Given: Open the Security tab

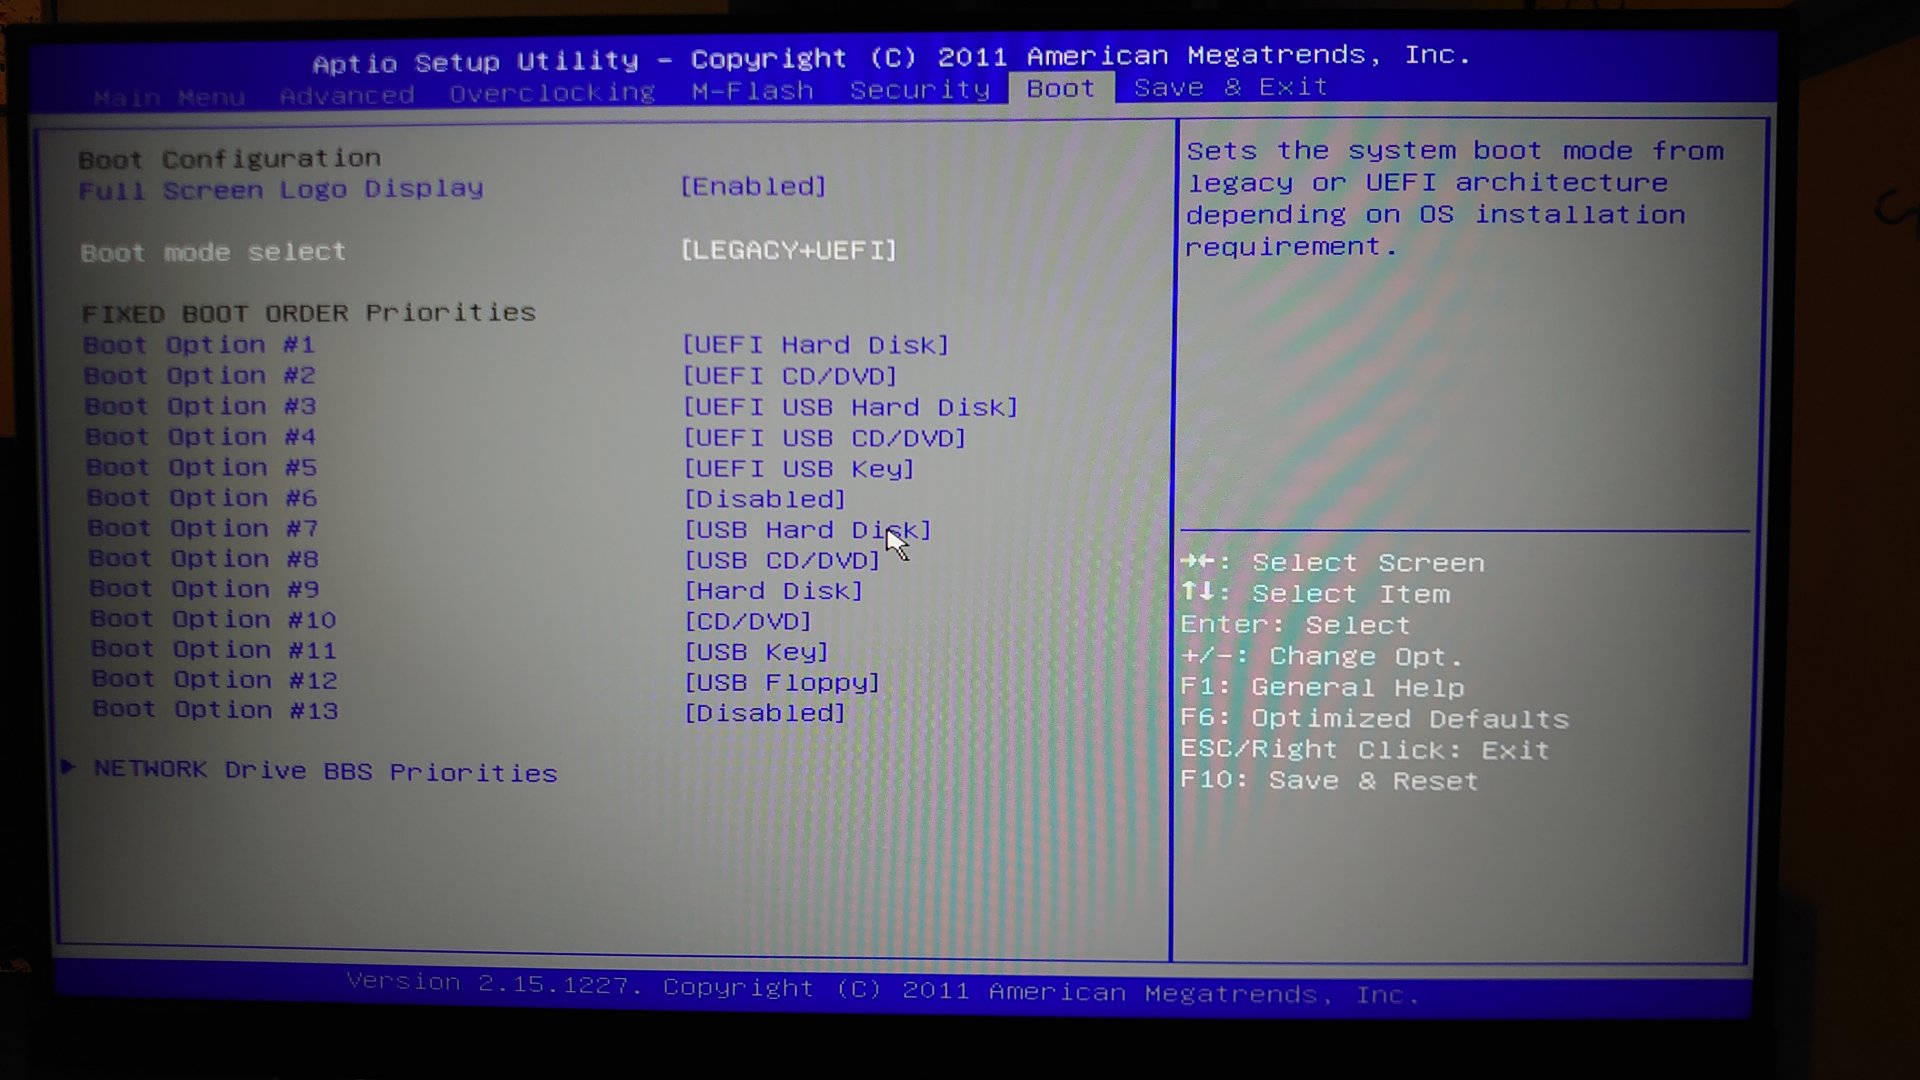Looking at the screenshot, I should coord(920,90).
